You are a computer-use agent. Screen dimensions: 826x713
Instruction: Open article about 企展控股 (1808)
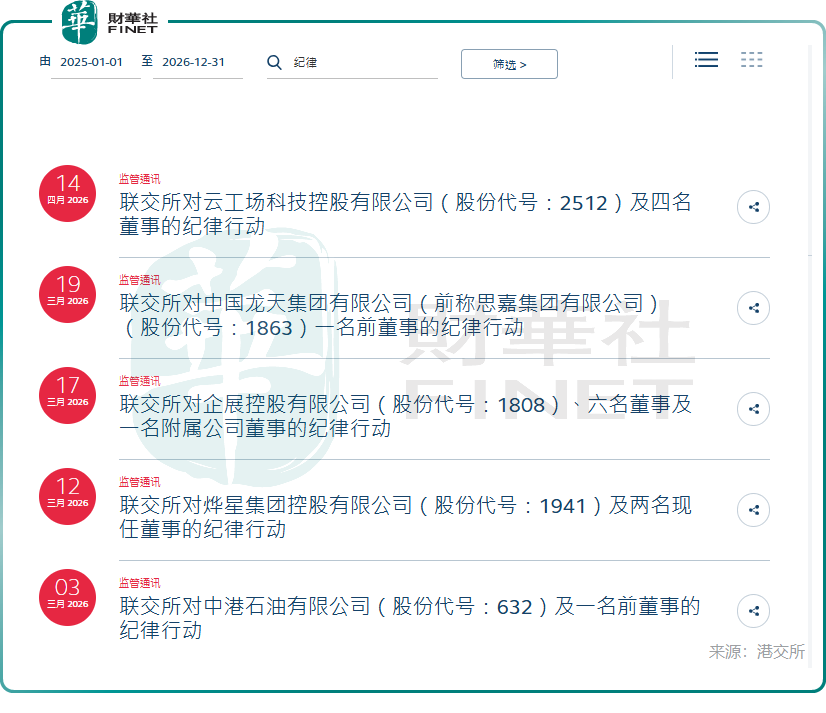(405, 416)
